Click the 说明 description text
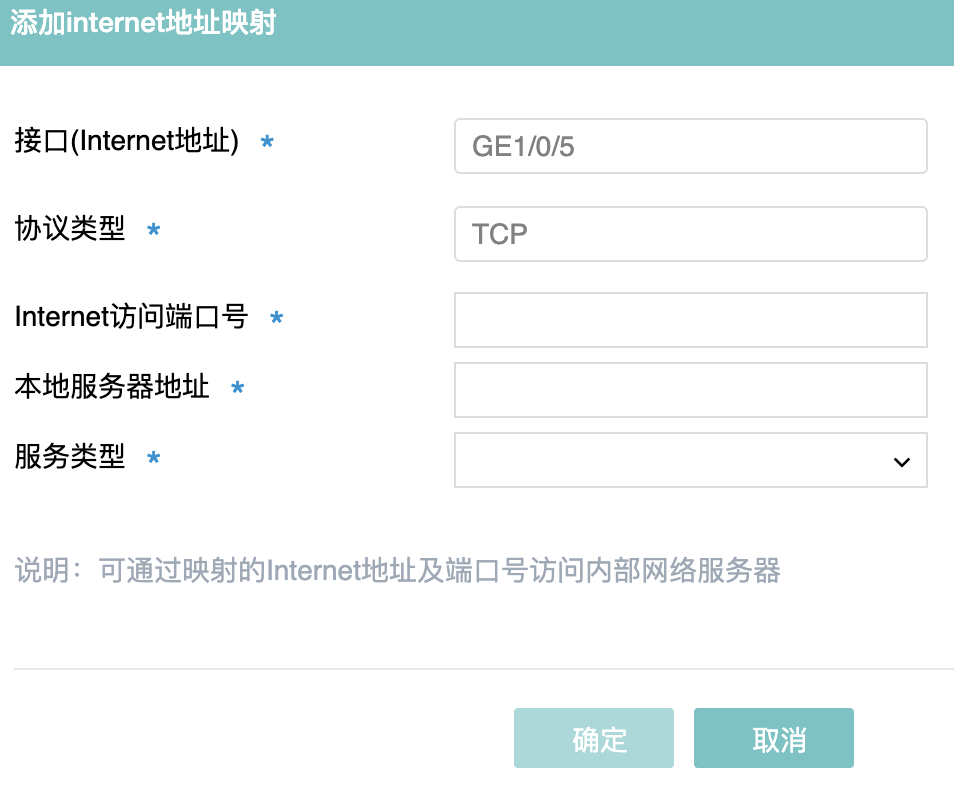Image resolution: width=954 pixels, height=790 pixels. (397, 571)
